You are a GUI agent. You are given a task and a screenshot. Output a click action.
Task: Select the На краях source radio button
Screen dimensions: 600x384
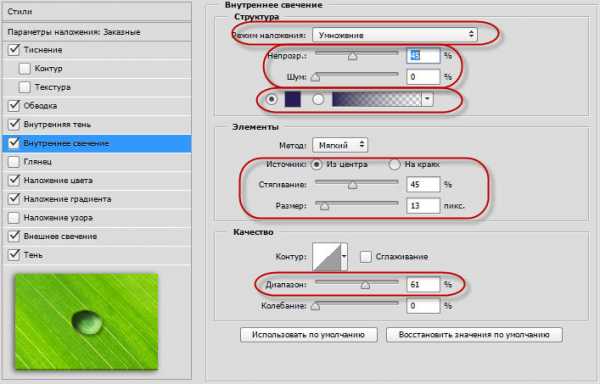tap(394, 164)
